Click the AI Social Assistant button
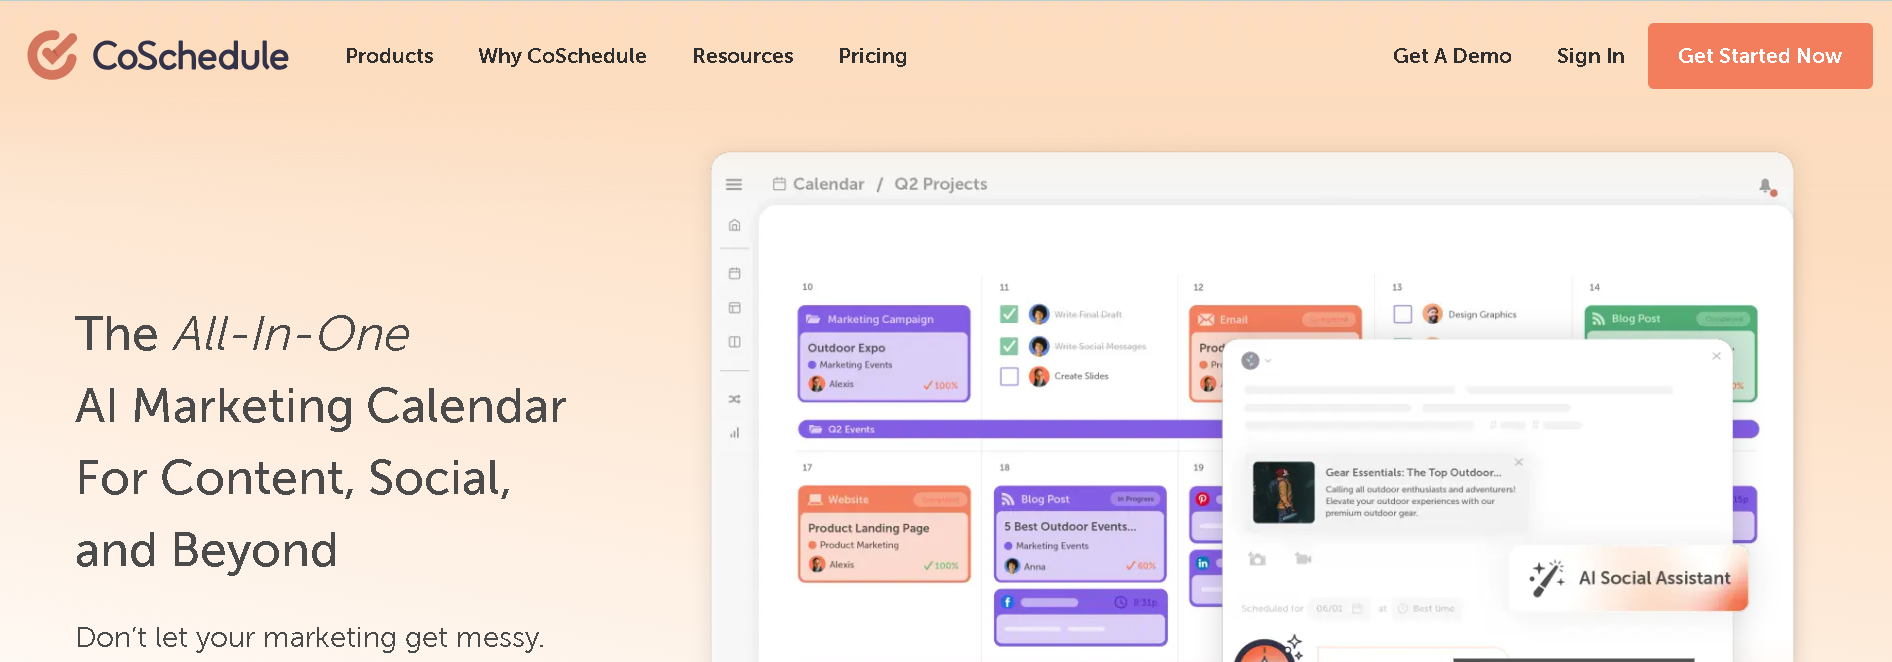The width and height of the screenshot is (1892, 662). pyautogui.click(x=1630, y=578)
